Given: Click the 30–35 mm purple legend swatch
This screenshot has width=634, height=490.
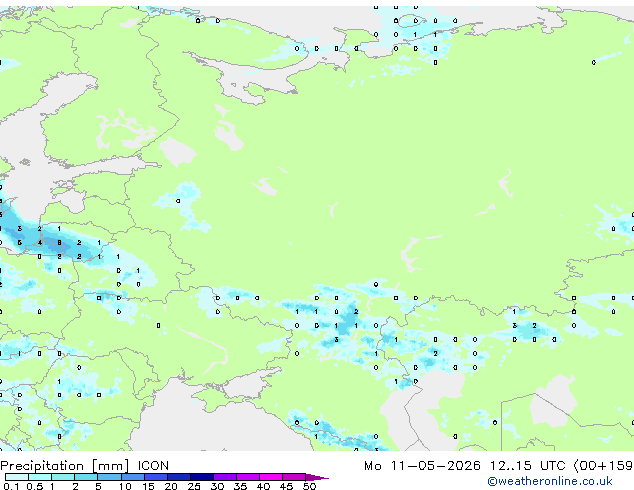Looking at the screenshot, I should pos(225,477).
